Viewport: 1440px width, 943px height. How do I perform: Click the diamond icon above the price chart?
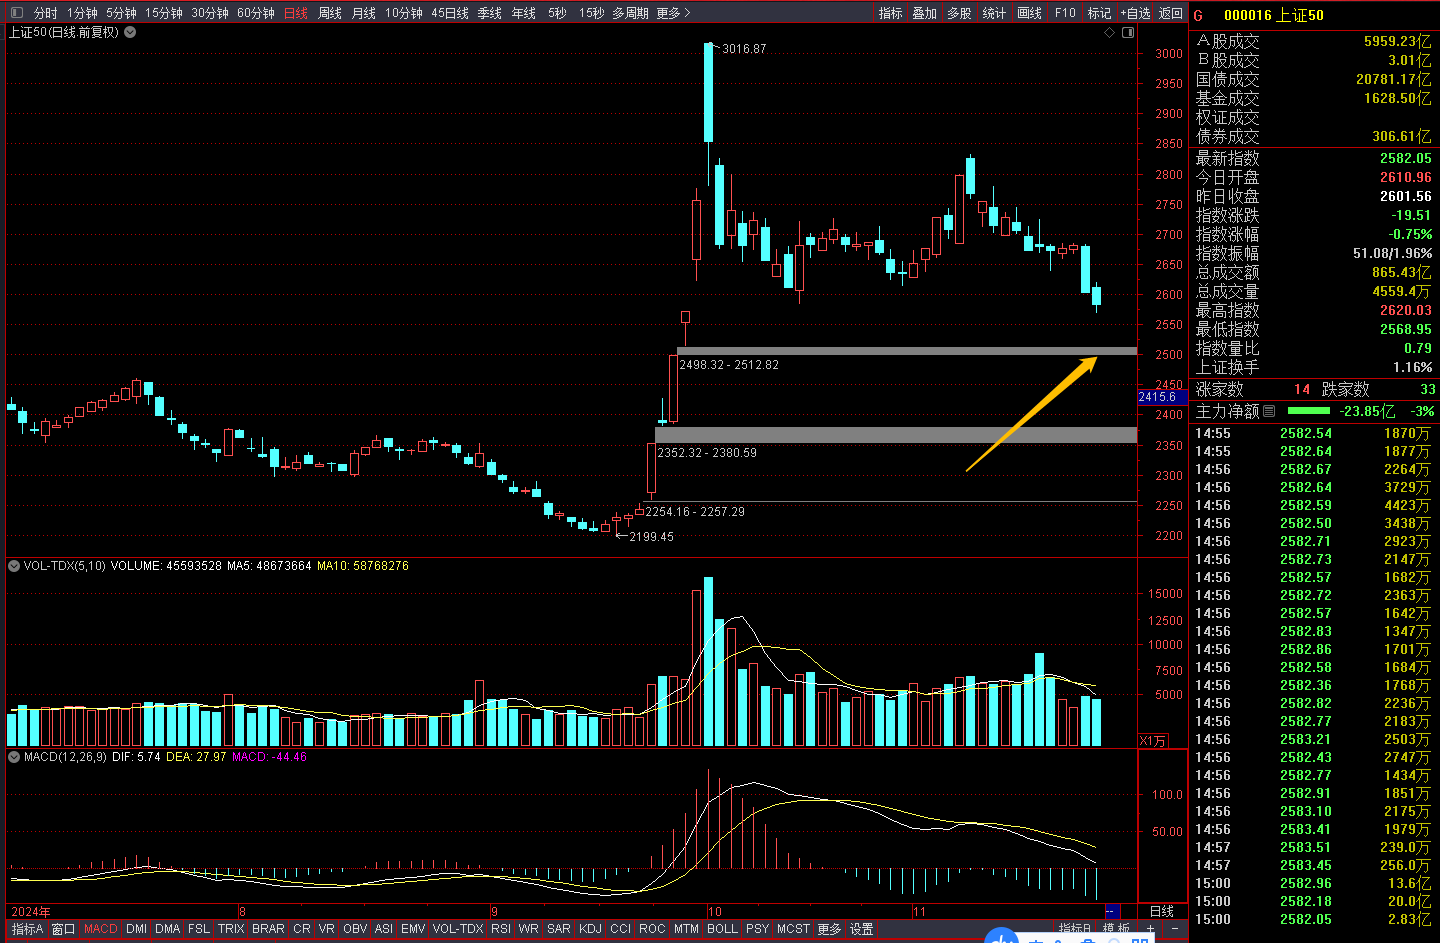click(x=1109, y=33)
